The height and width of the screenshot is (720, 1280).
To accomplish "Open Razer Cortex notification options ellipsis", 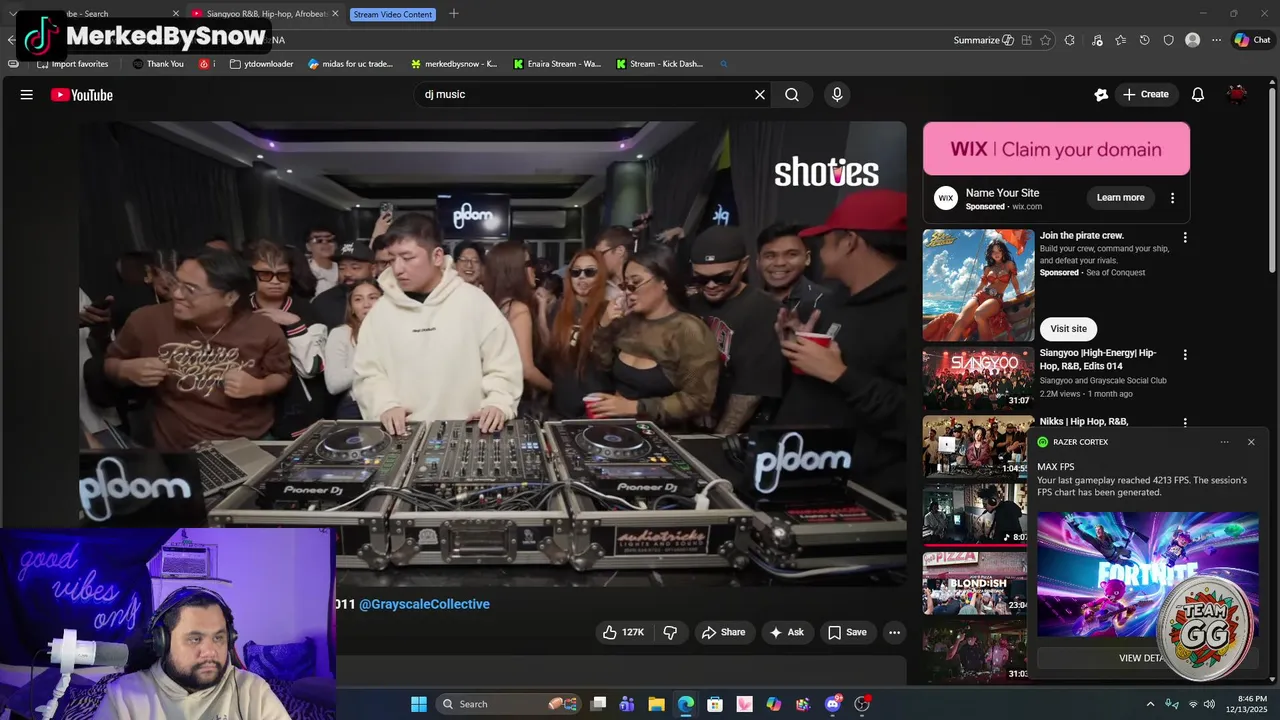I will [x=1224, y=442].
